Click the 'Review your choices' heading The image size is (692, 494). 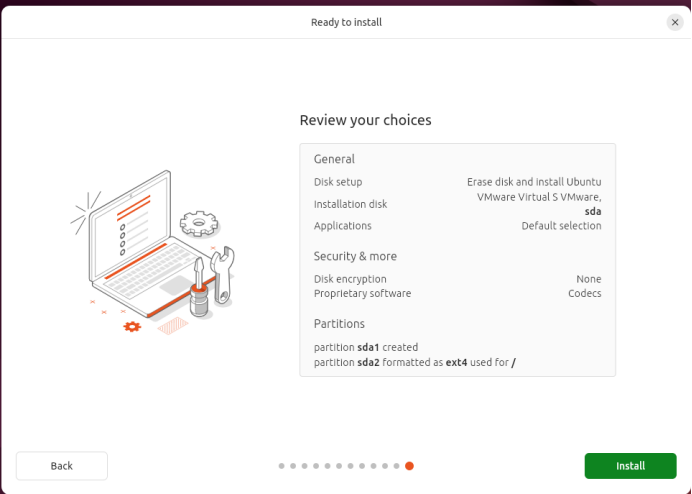(365, 120)
